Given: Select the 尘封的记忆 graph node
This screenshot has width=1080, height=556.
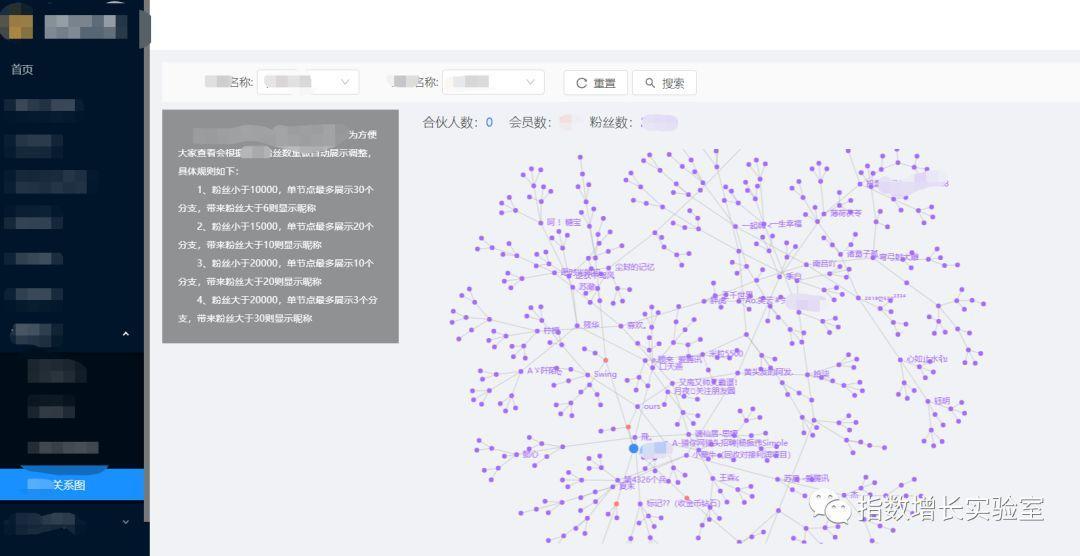Looking at the screenshot, I should pos(633,267).
